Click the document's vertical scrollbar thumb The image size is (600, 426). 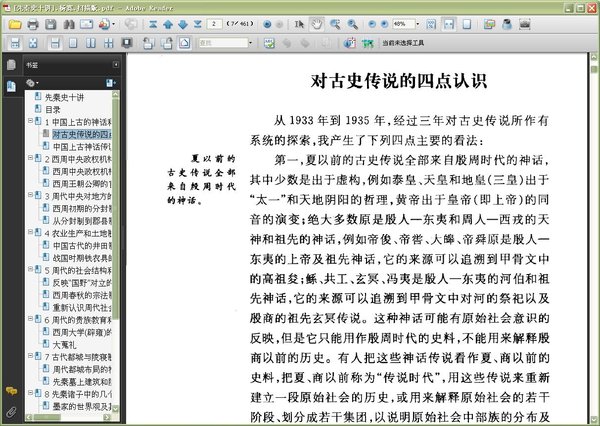(x=594, y=69)
